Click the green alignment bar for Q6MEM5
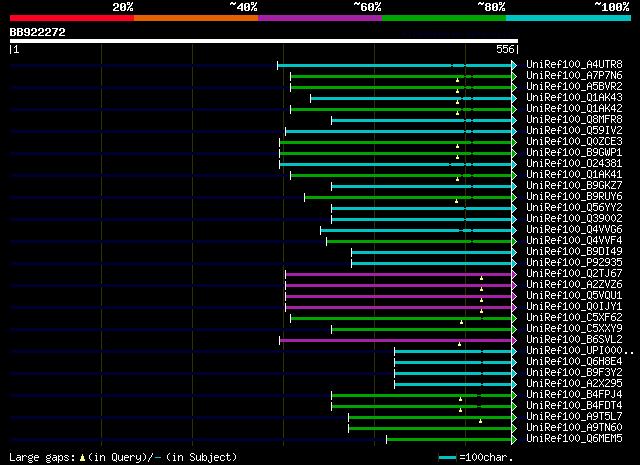 point(449,440)
